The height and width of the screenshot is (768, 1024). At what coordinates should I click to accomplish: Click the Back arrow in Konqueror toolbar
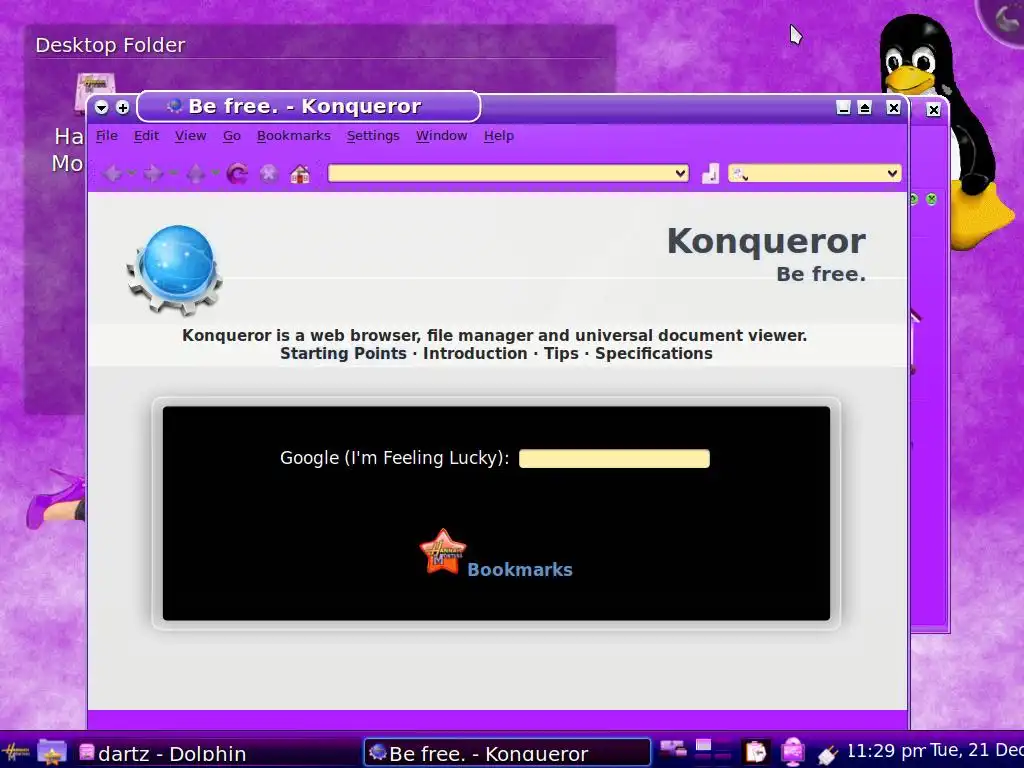click(112, 174)
